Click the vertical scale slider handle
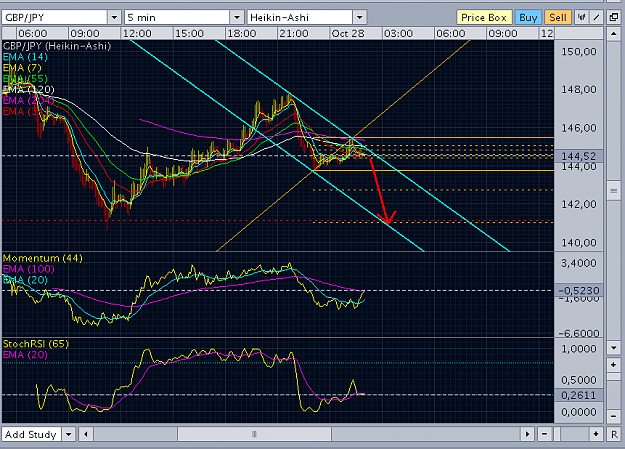The image size is (625, 449). (x=613, y=191)
